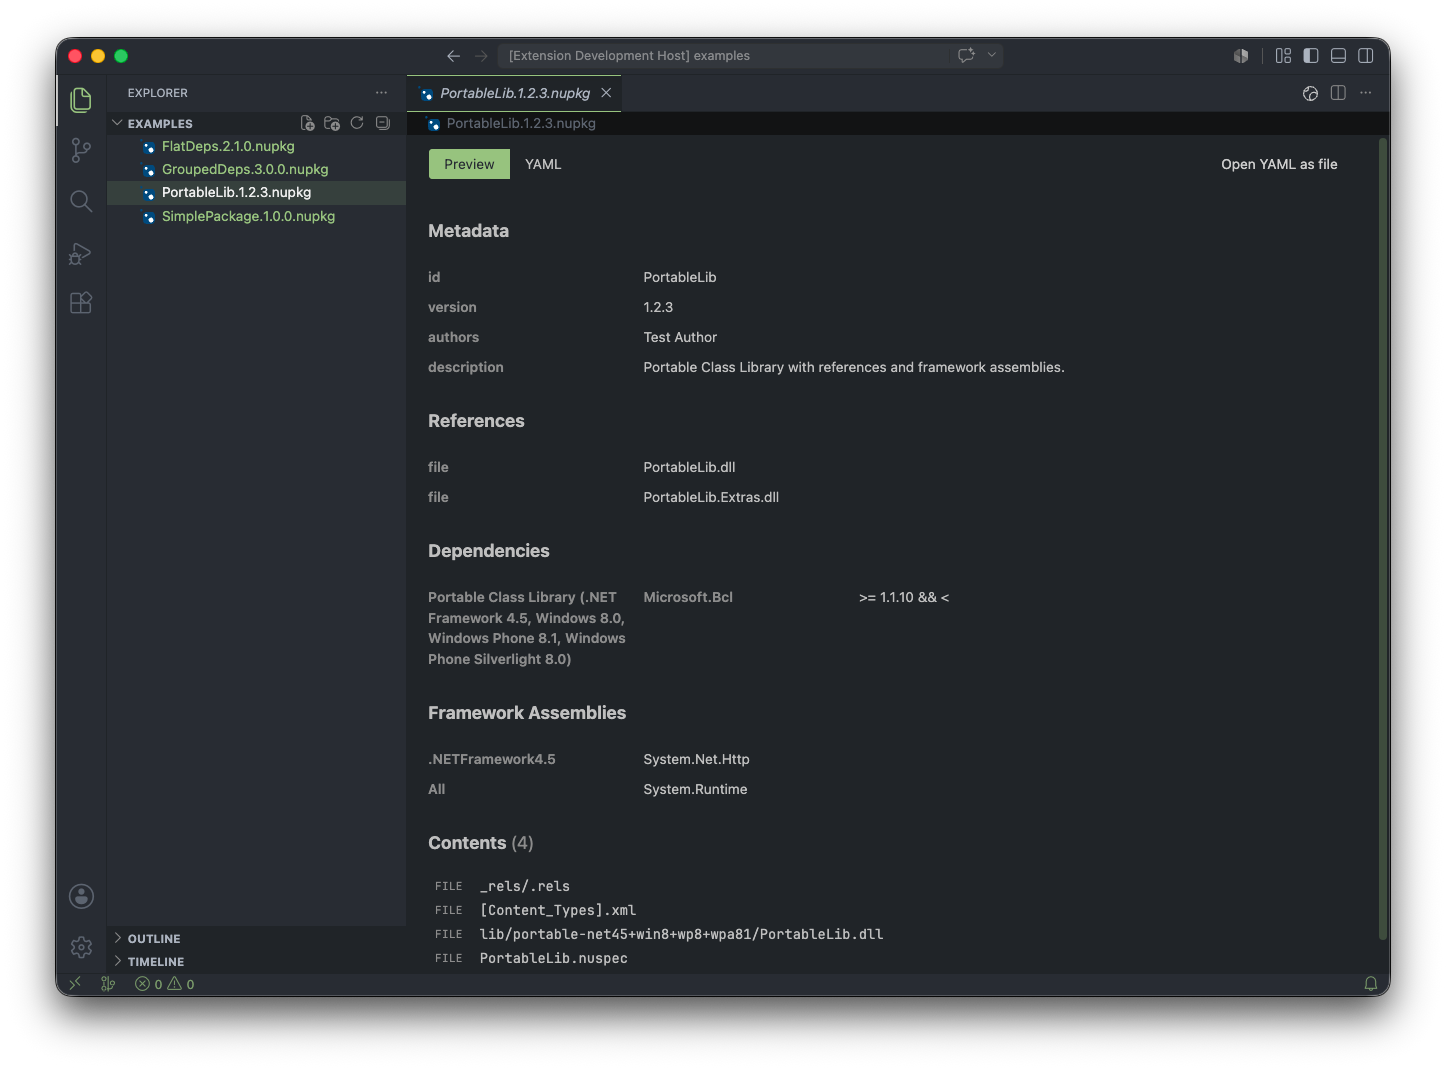Screen dimensions: 1446x1070
Task: Open the Explorer view in activity bar
Action: (81, 100)
